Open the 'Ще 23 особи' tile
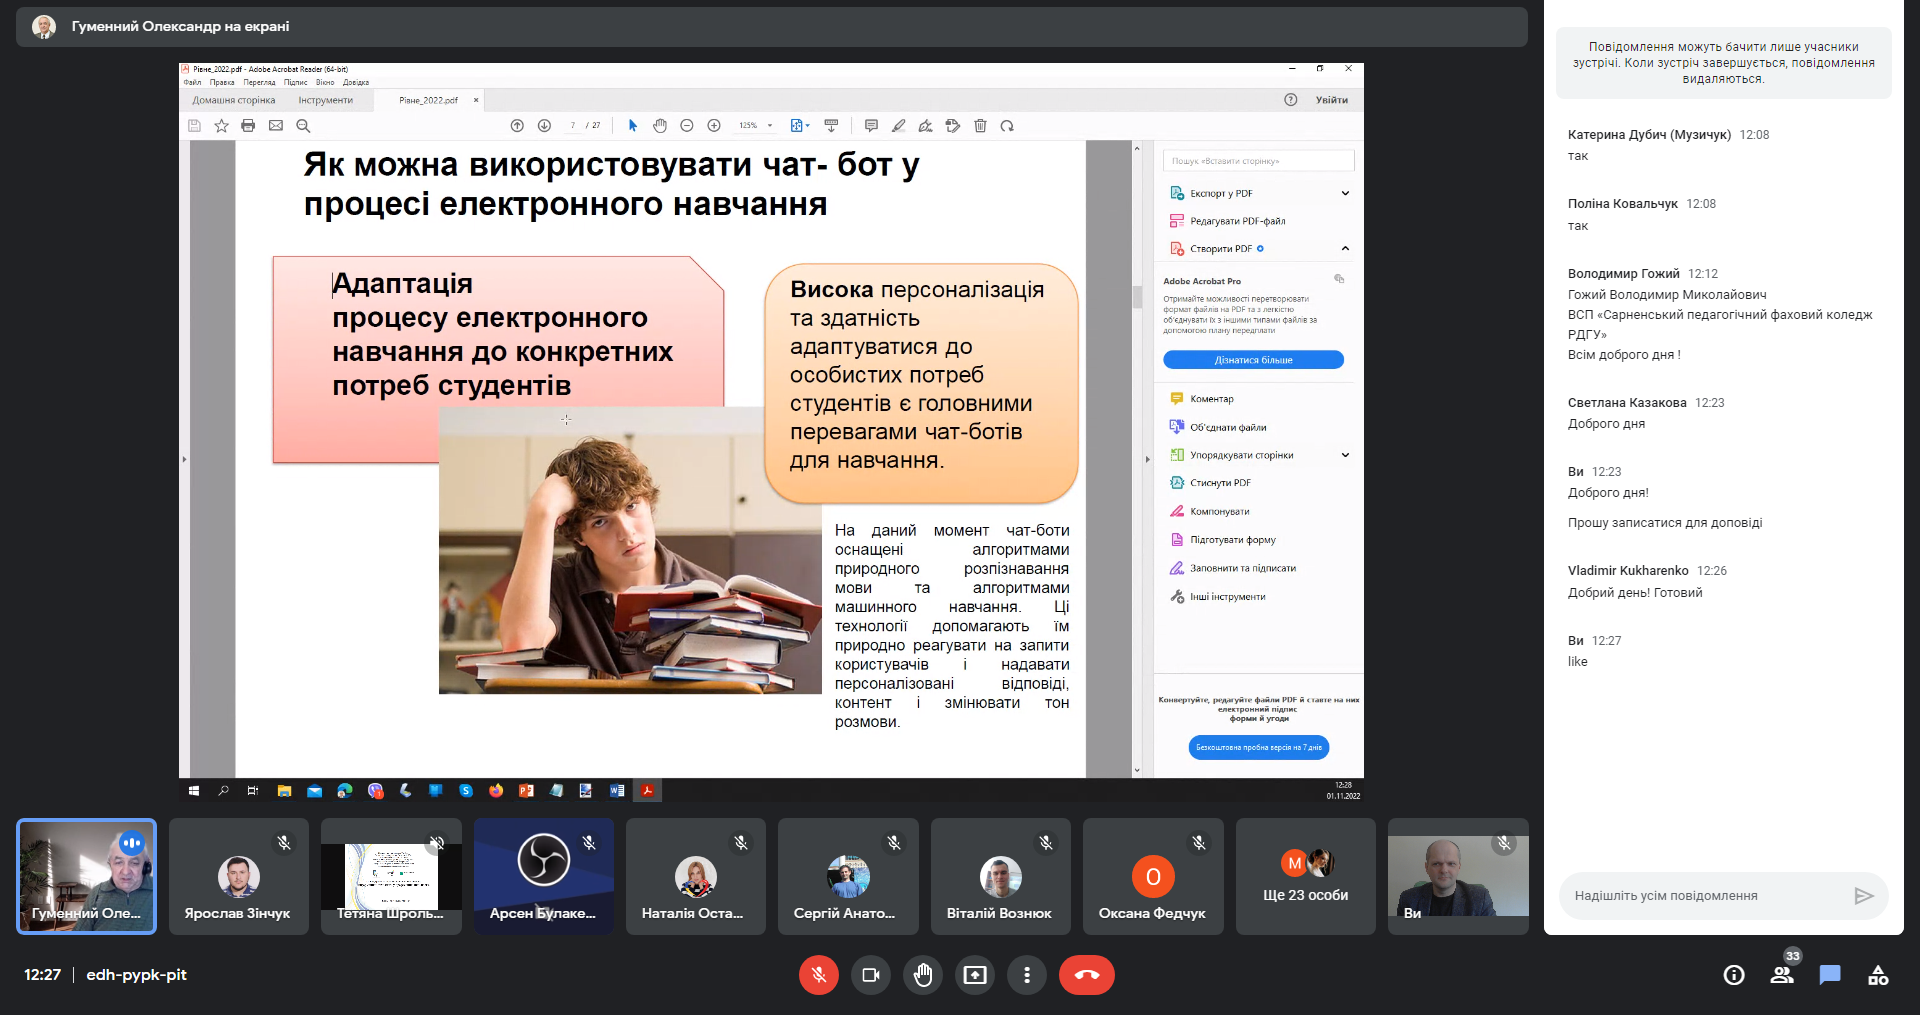 [x=1306, y=877]
